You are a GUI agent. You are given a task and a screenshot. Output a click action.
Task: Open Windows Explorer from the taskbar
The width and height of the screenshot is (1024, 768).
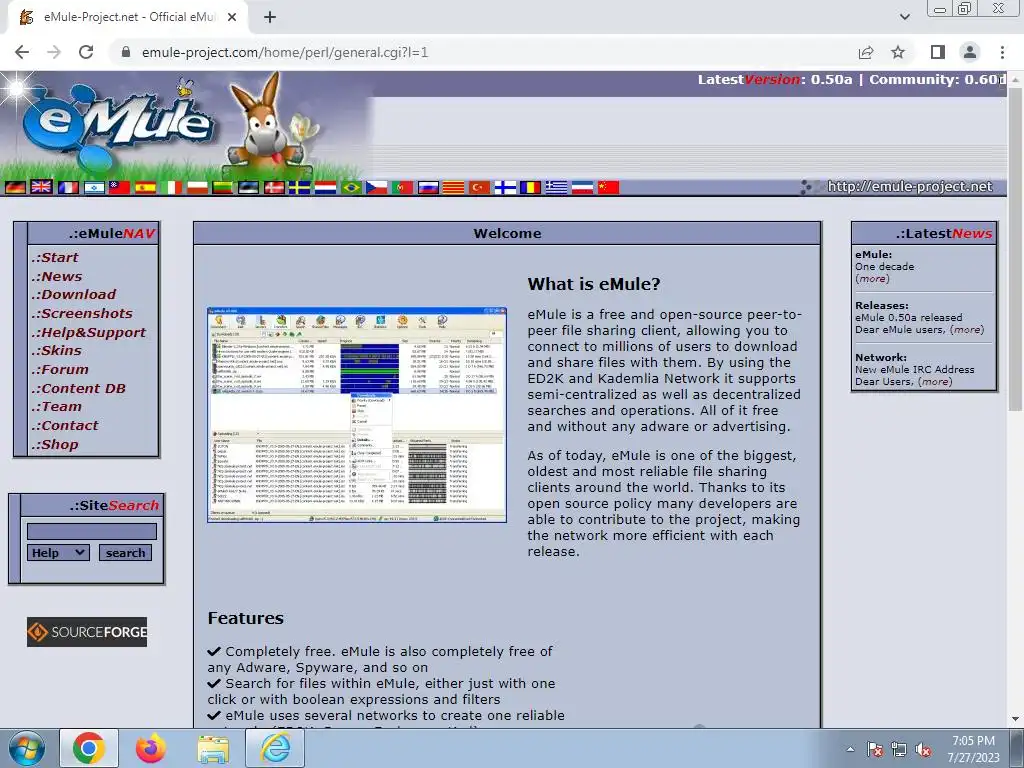(x=214, y=748)
